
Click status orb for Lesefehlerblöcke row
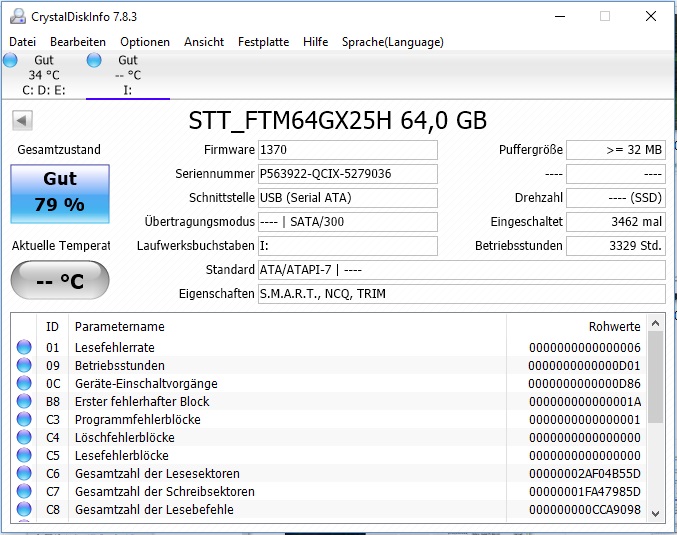click(24, 455)
